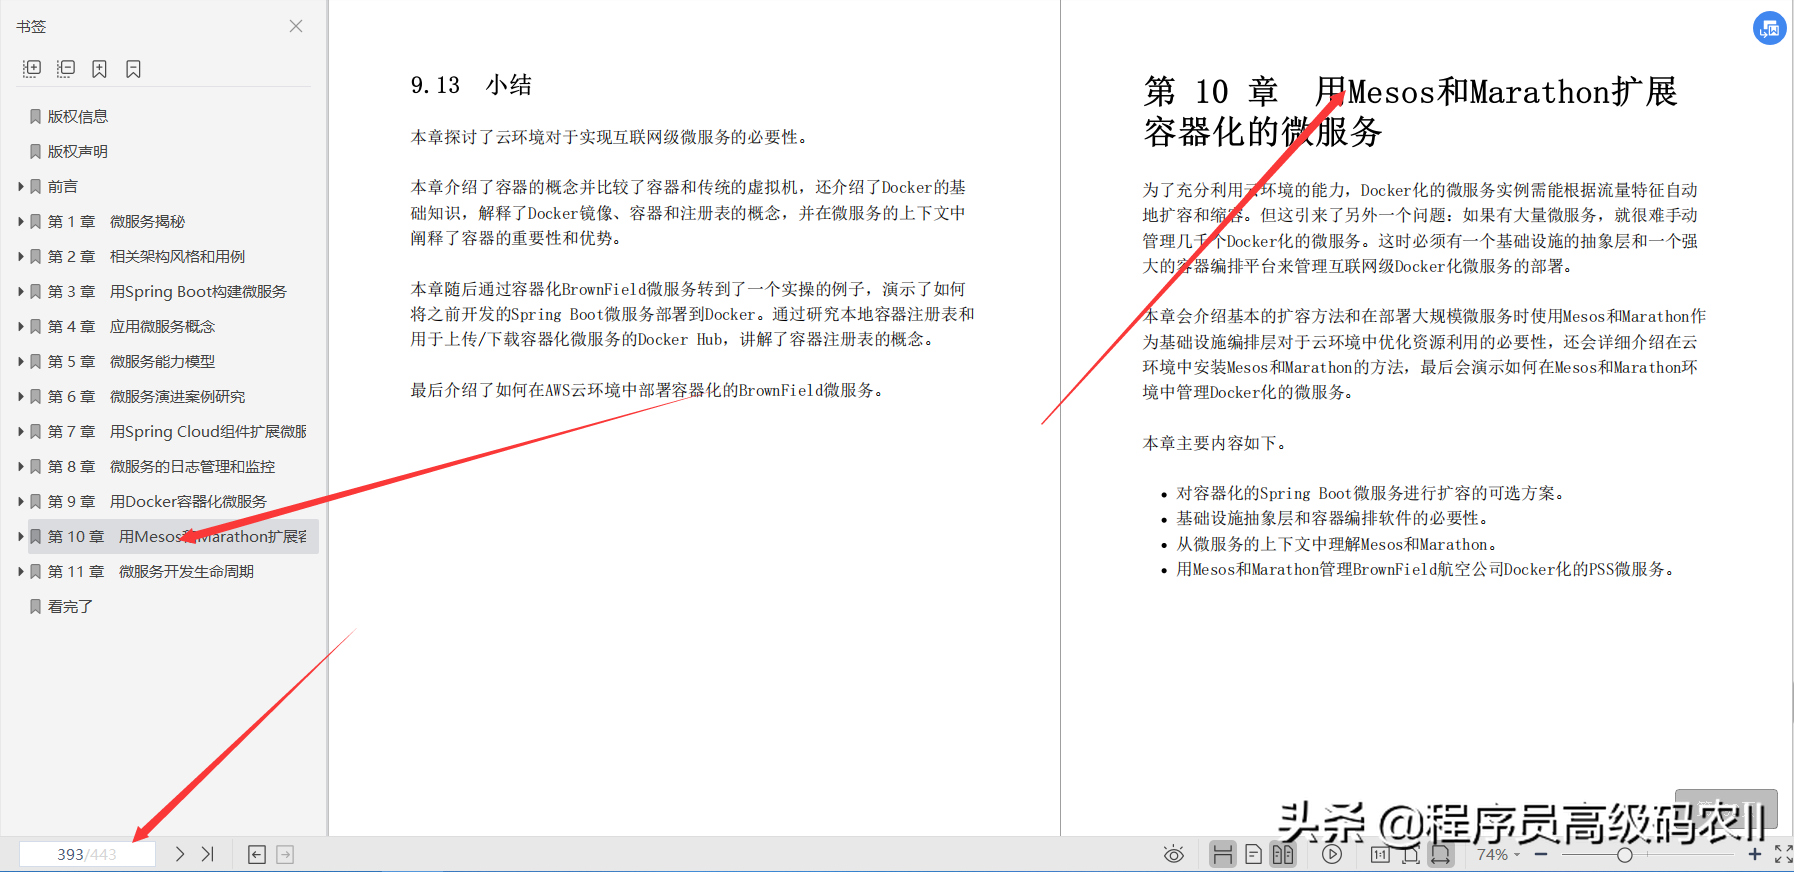Screen dimensions: 1794x872
Task: Go to the next page
Action: tap(180, 854)
